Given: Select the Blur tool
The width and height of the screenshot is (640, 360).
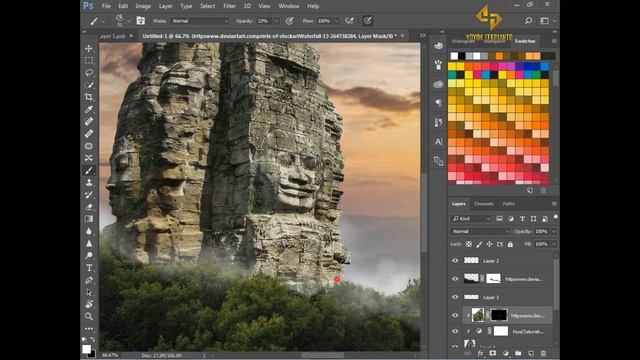Looking at the screenshot, I should click(x=89, y=231).
